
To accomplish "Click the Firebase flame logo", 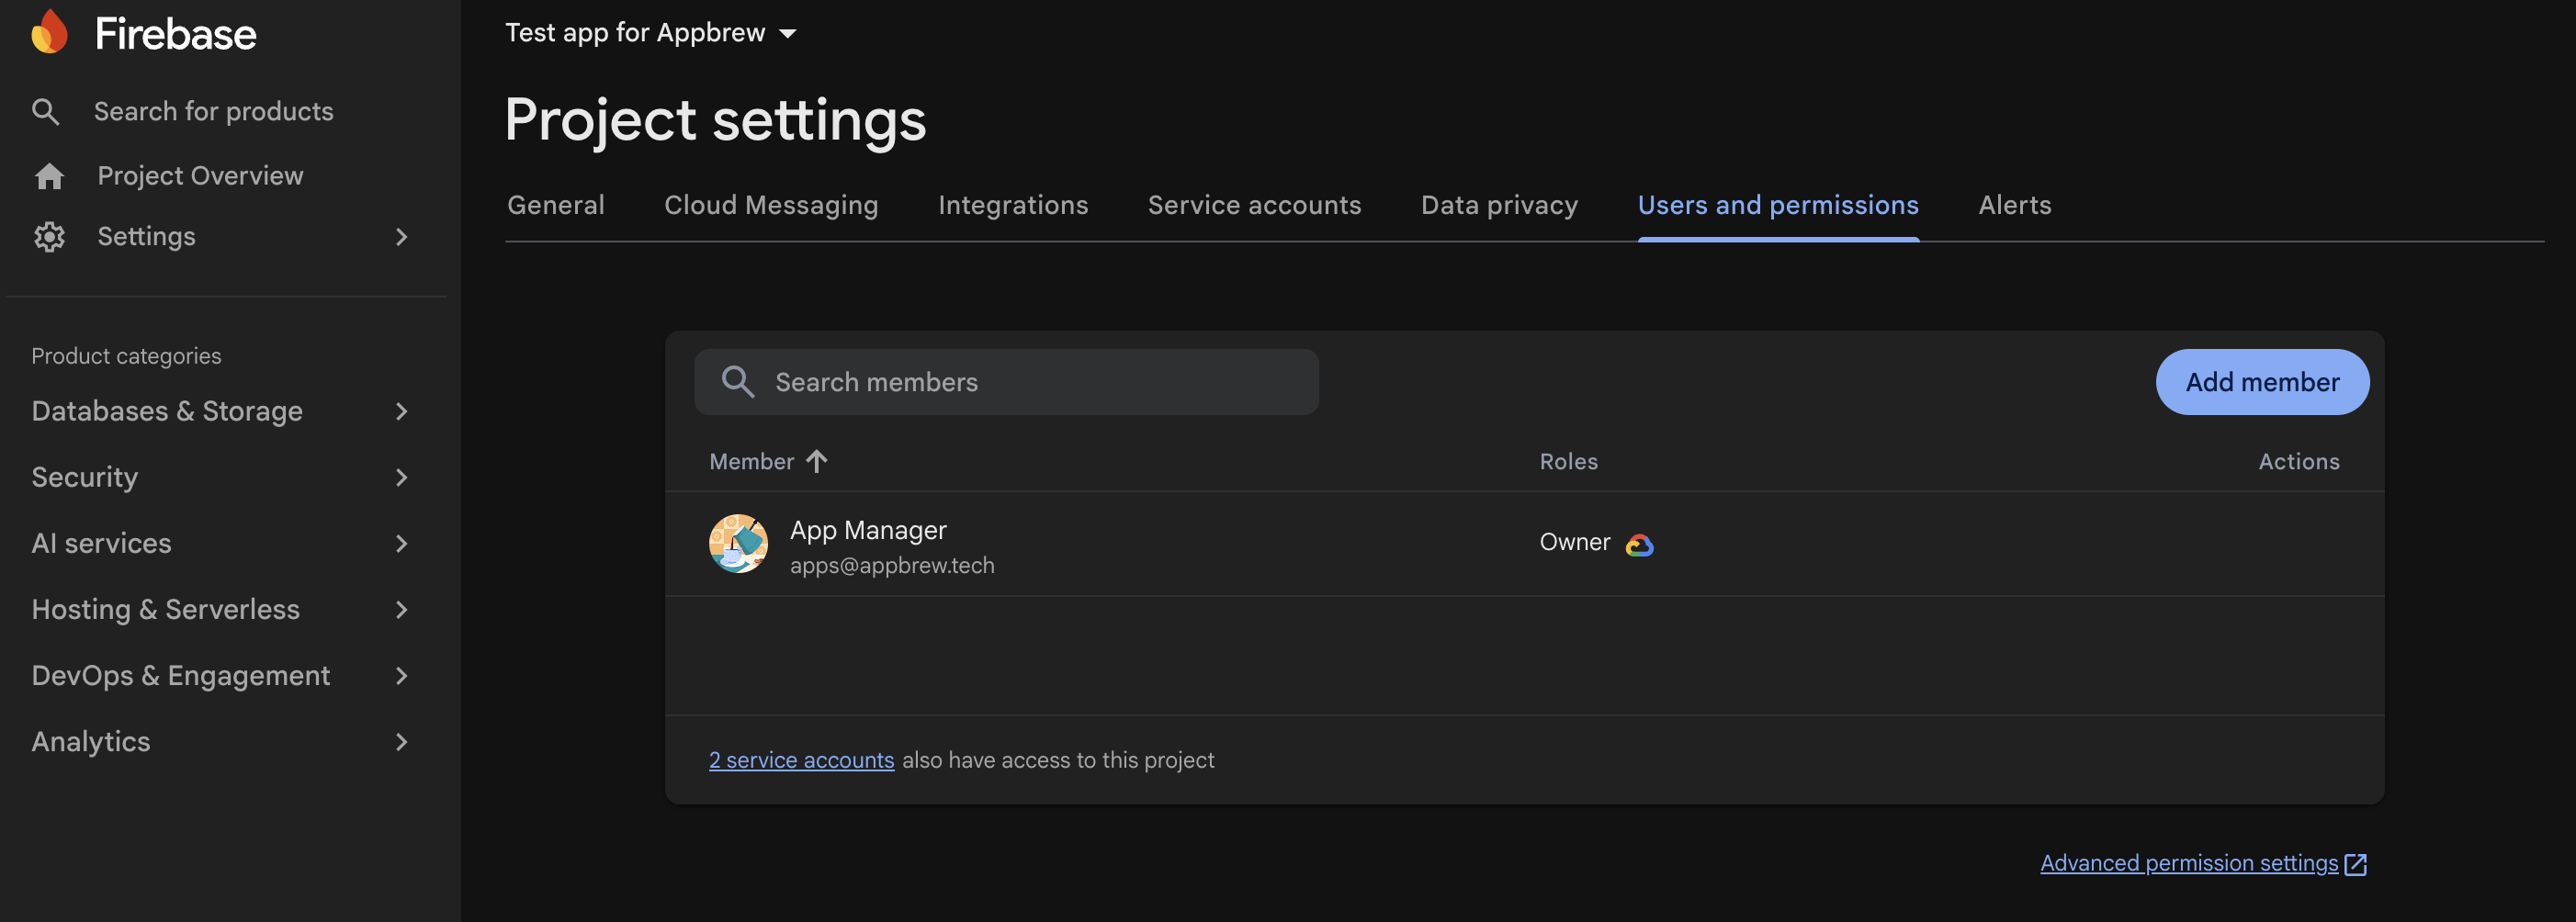I will (49, 32).
